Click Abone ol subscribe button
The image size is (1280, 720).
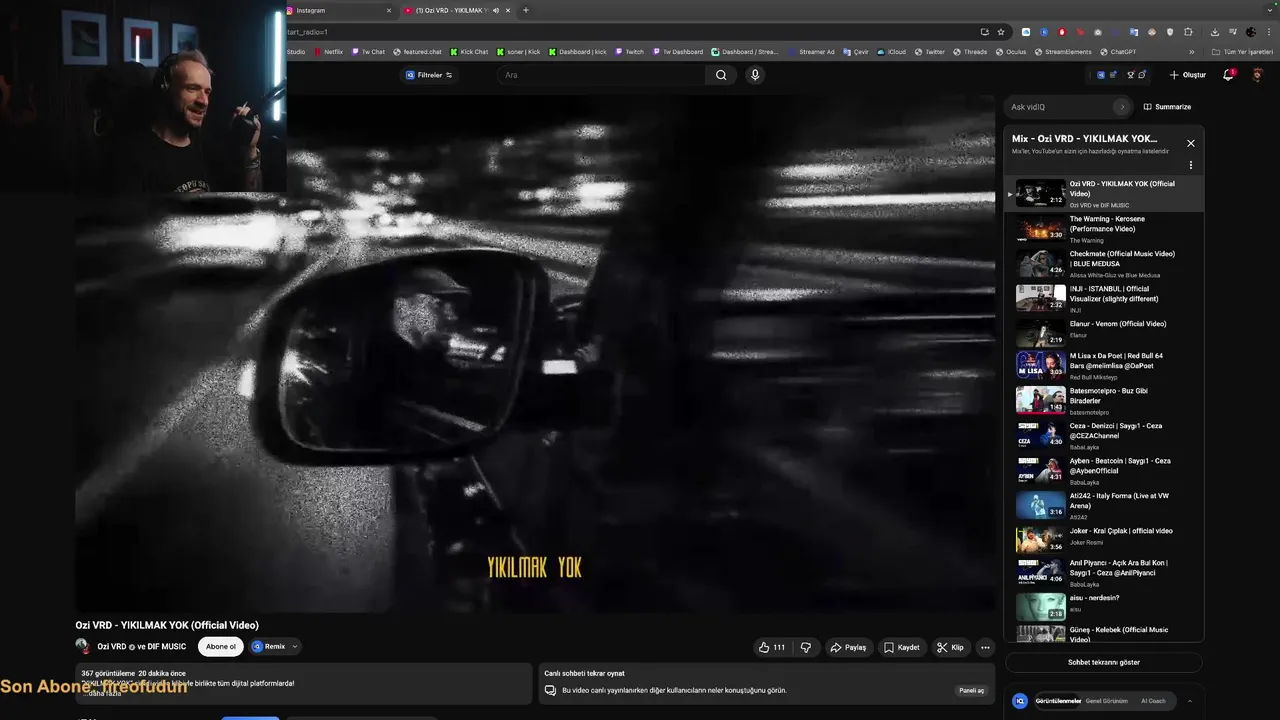click(221, 646)
